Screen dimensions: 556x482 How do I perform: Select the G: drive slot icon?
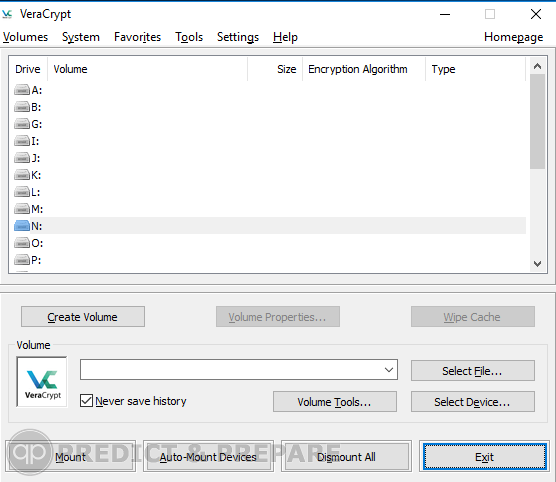(x=22, y=124)
